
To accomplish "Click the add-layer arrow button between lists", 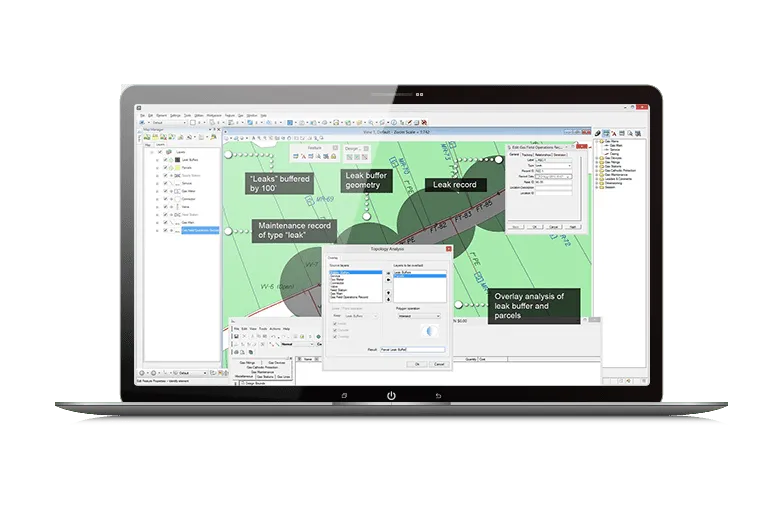I will coord(389,273).
